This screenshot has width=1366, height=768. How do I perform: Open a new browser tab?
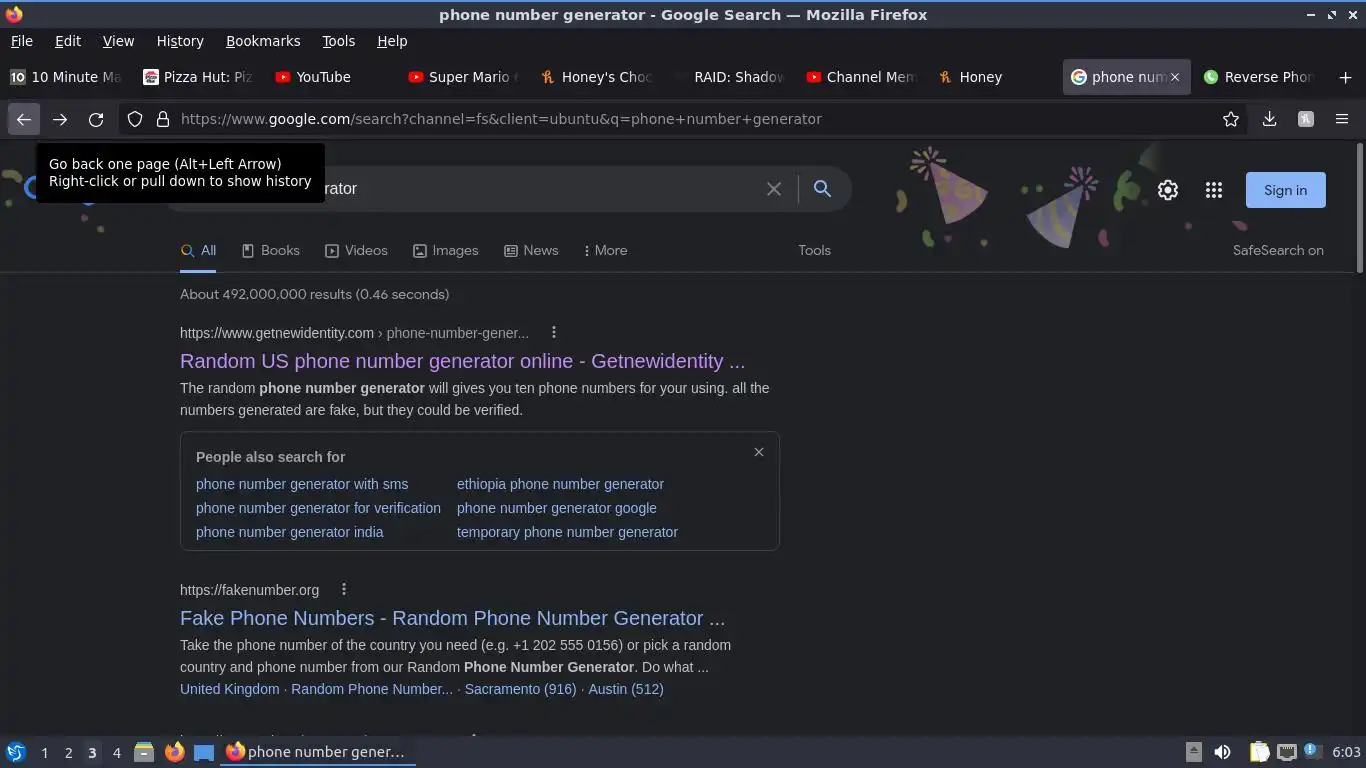pyautogui.click(x=1345, y=77)
